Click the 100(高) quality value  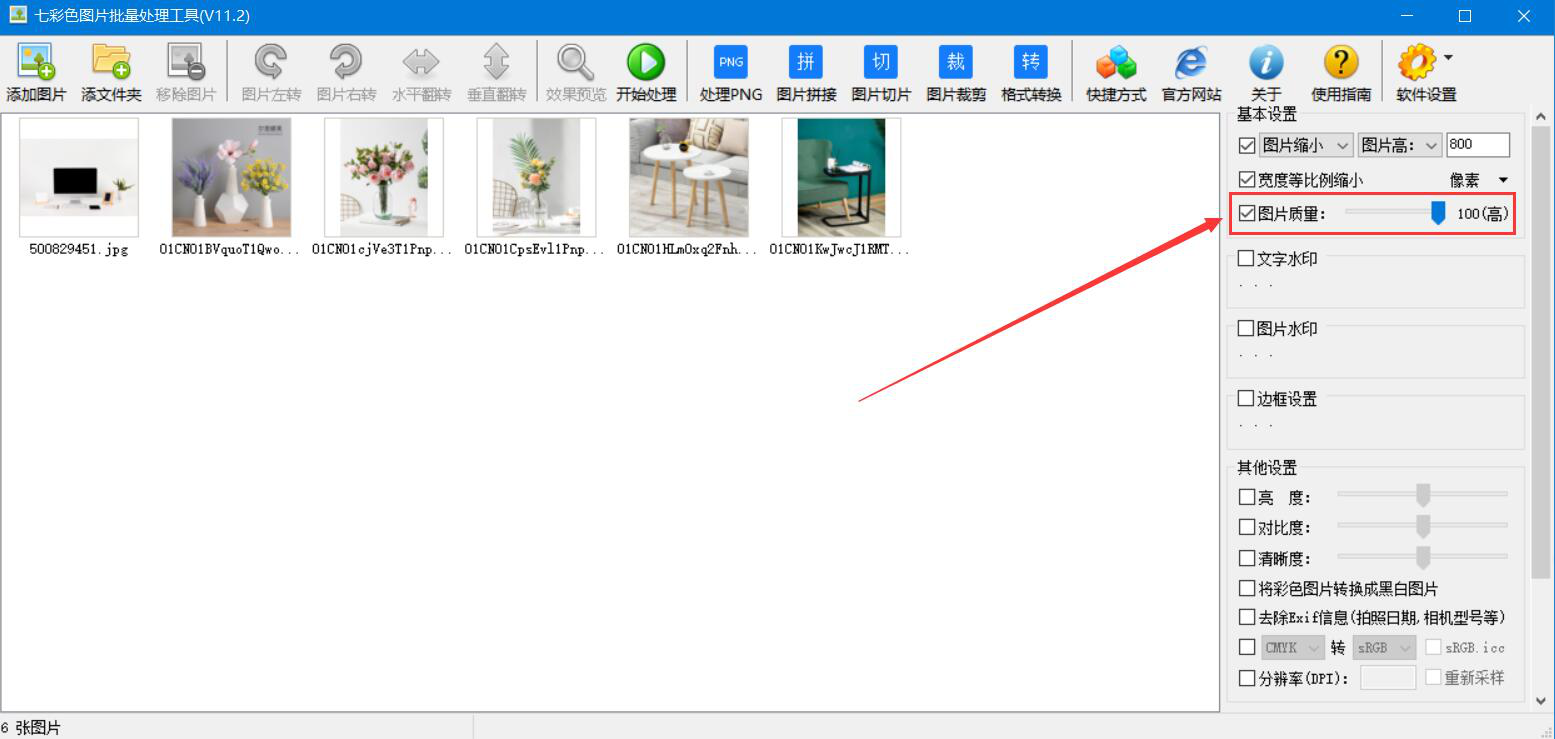pos(1483,214)
